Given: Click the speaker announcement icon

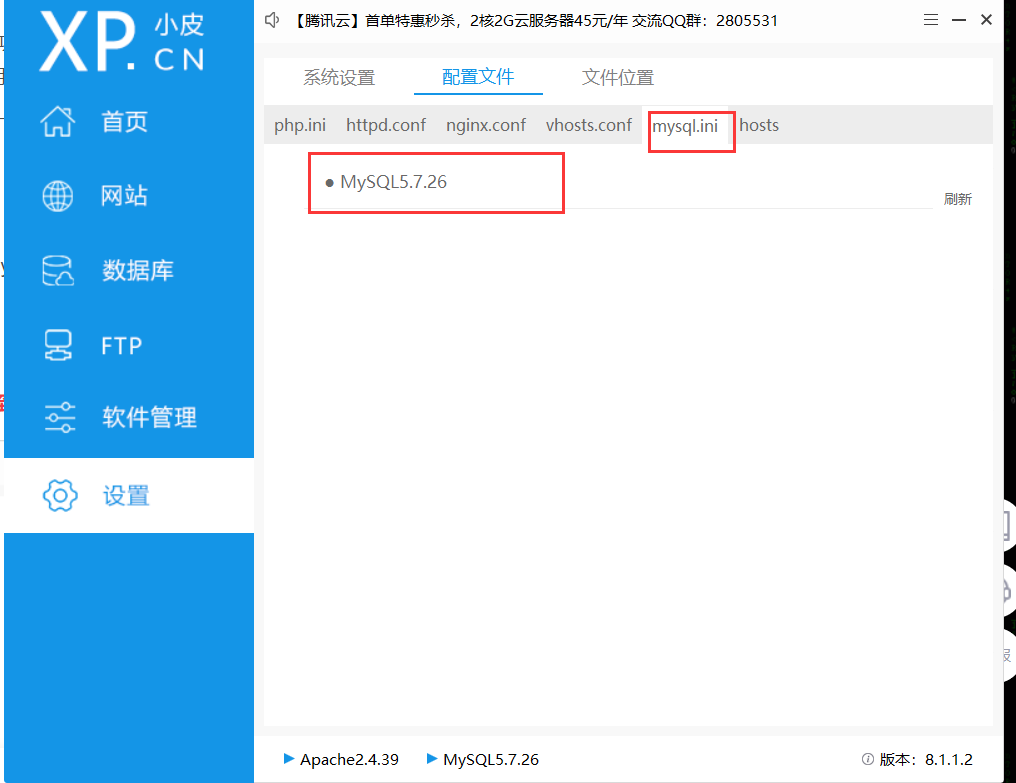Looking at the screenshot, I should click(x=272, y=20).
